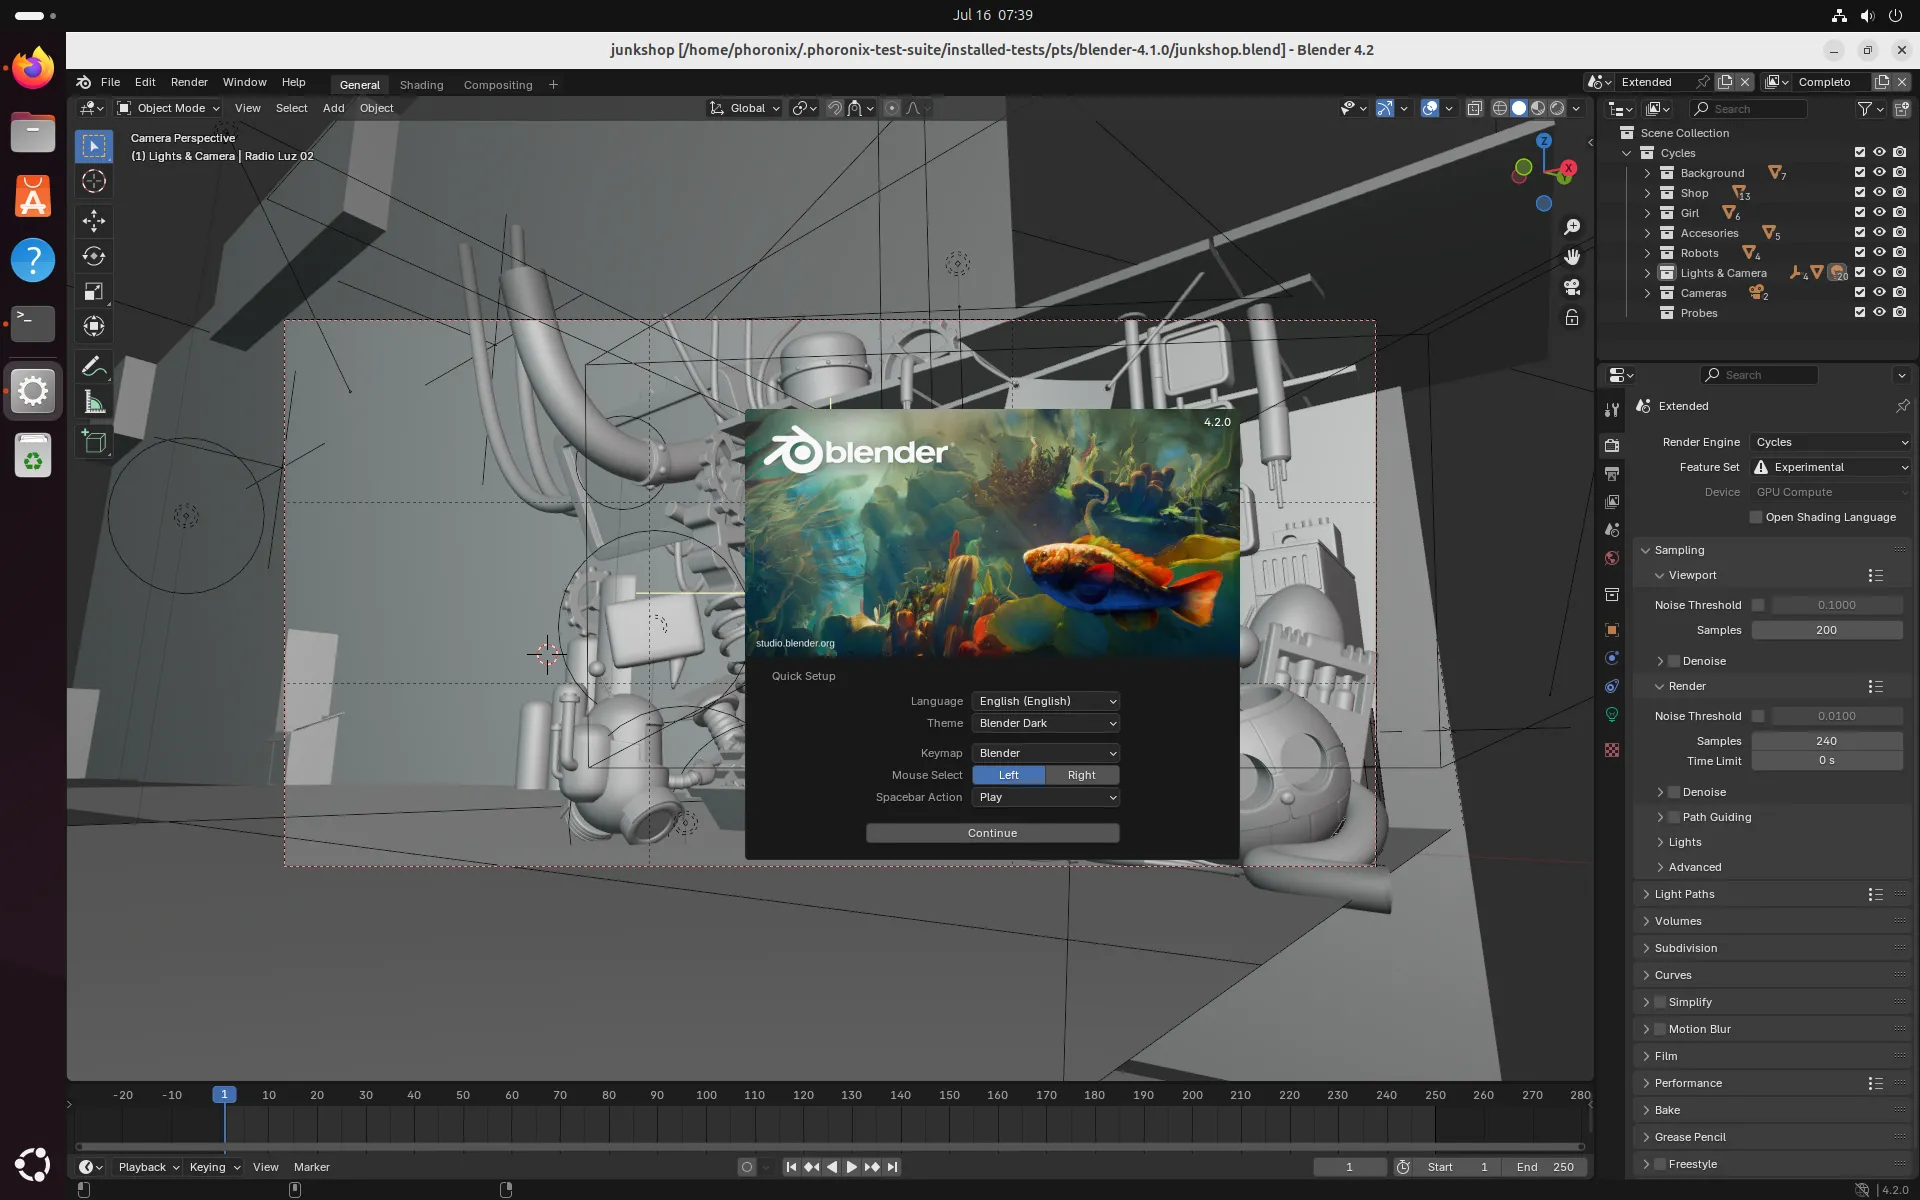Open the World properties tab

point(1612,558)
